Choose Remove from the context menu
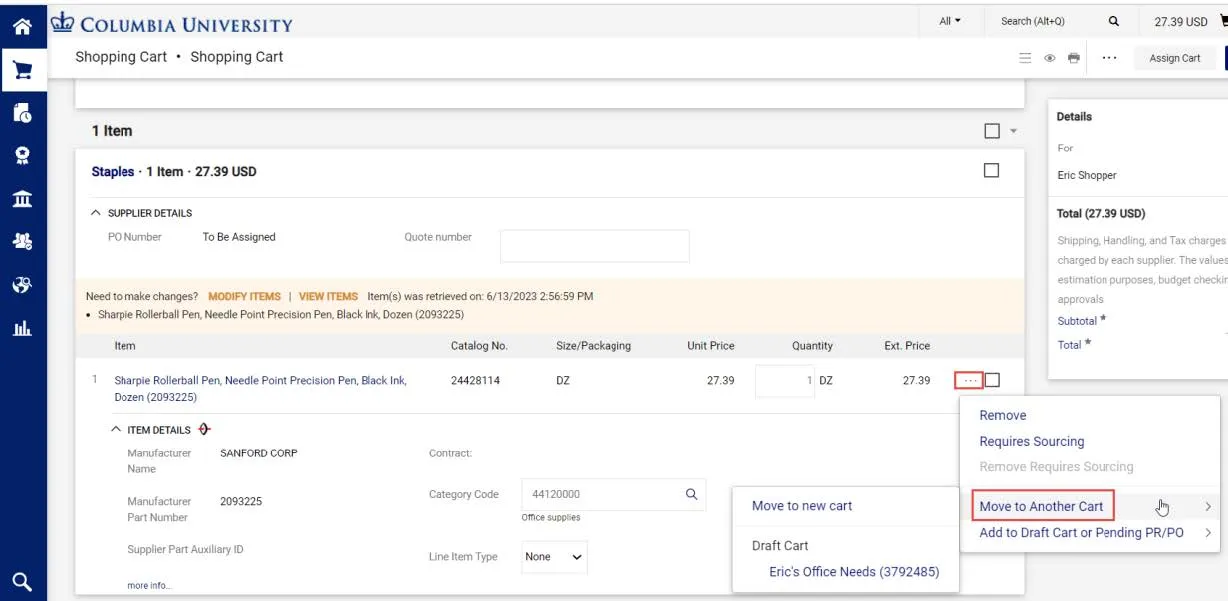This screenshot has height=601, width=1228. 1003,415
